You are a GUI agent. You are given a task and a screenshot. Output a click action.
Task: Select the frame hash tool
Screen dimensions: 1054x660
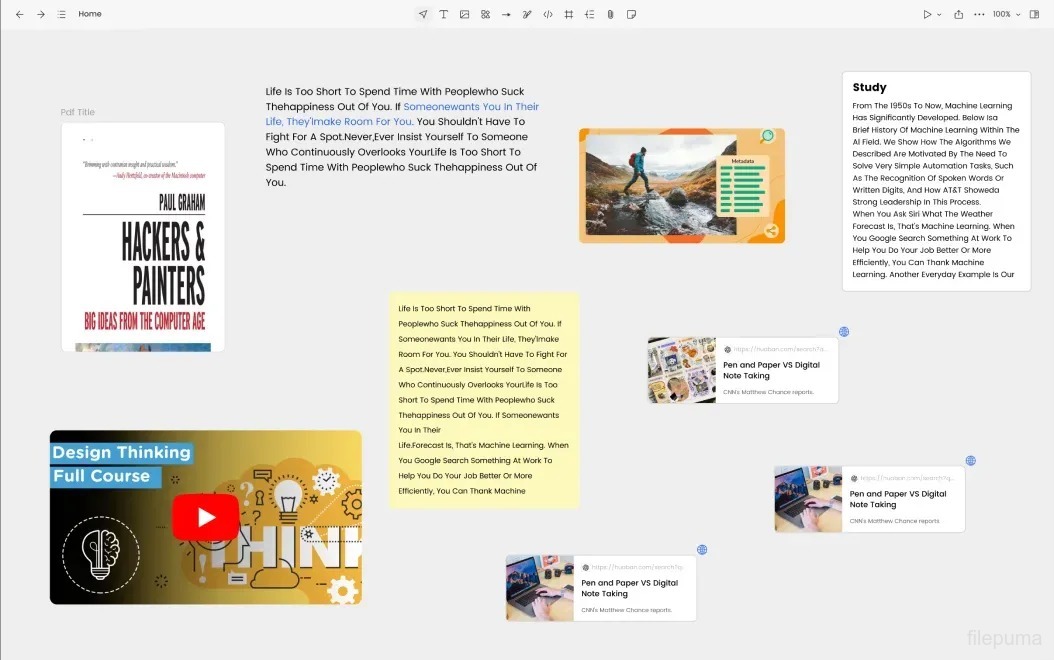(569, 14)
